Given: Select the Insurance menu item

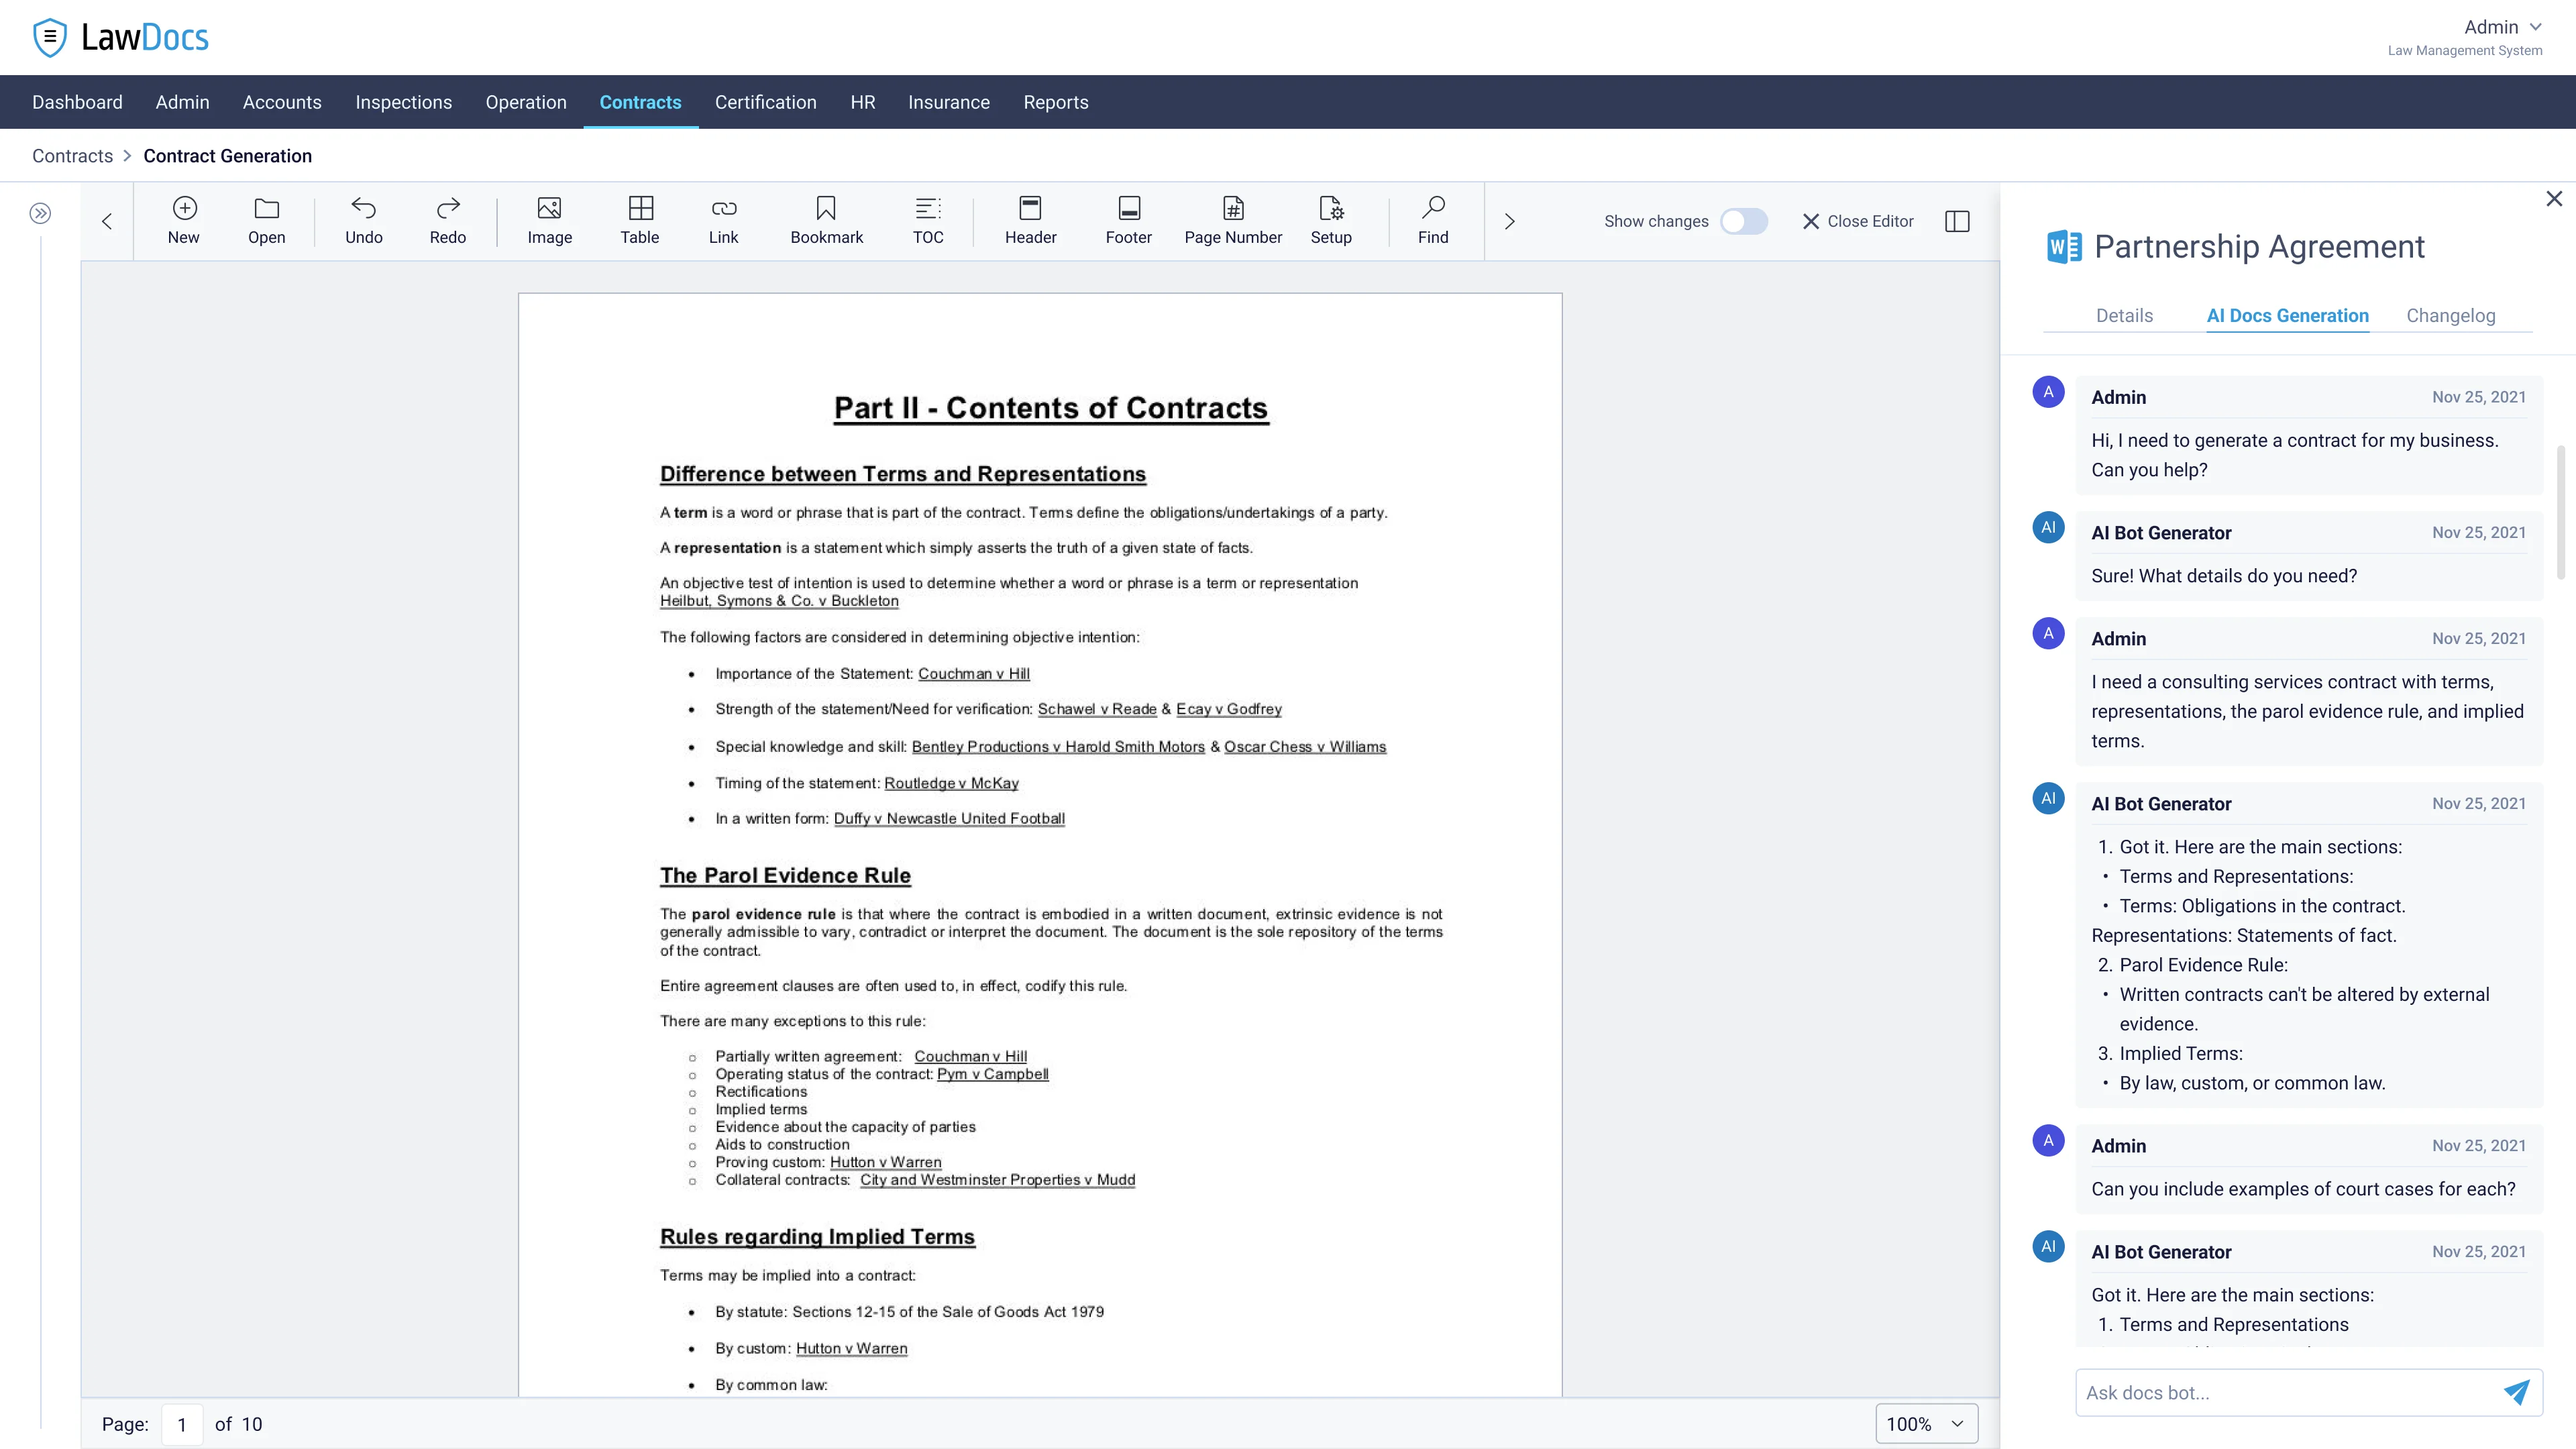Looking at the screenshot, I should click(x=948, y=102).
